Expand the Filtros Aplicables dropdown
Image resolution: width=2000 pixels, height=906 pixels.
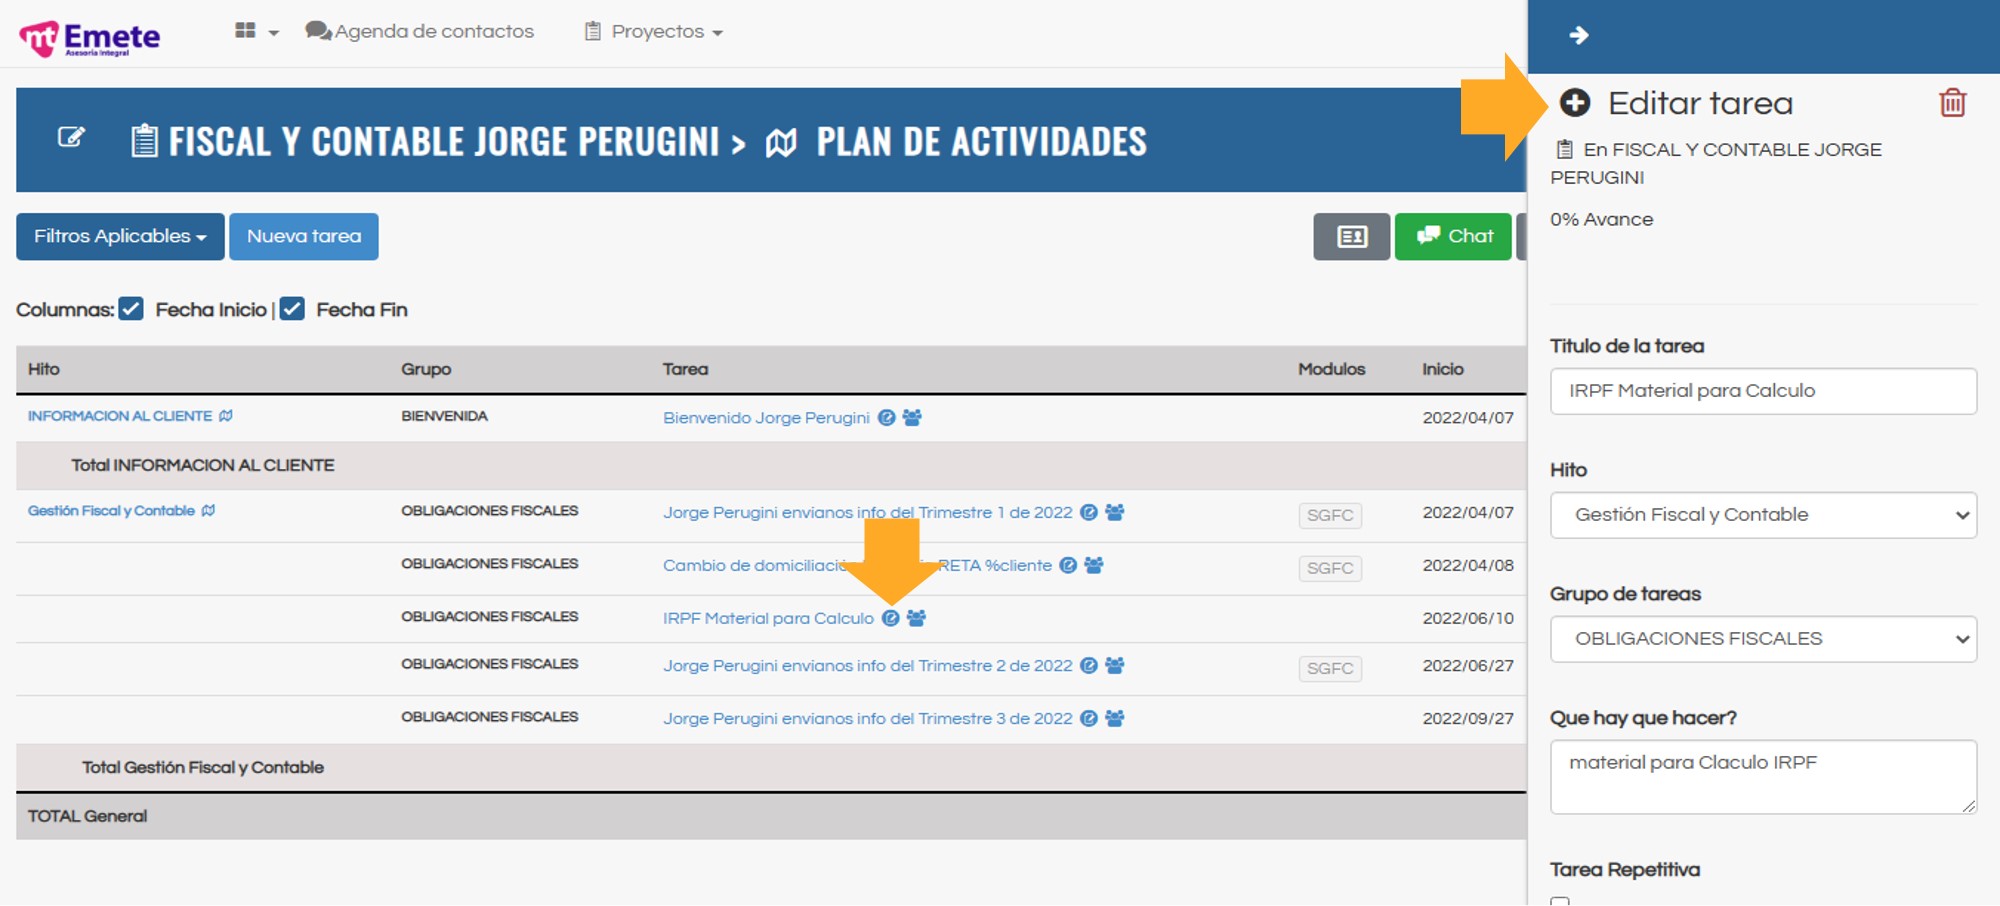coord(120,237)
